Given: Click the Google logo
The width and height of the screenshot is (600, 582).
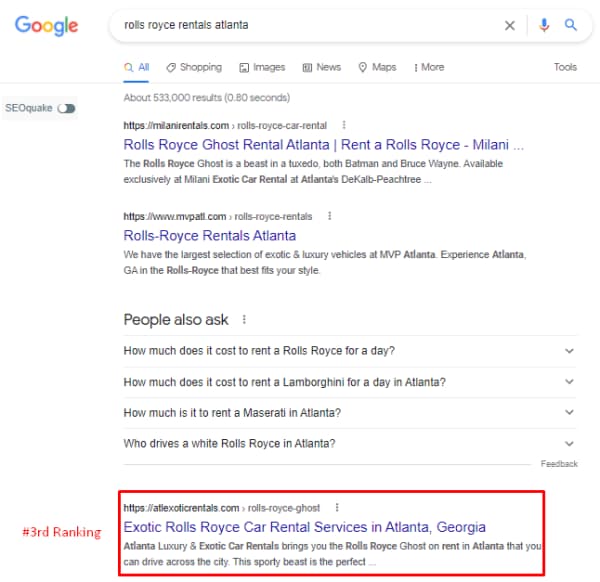Looking at the screenshot, I should coord(46,26).
